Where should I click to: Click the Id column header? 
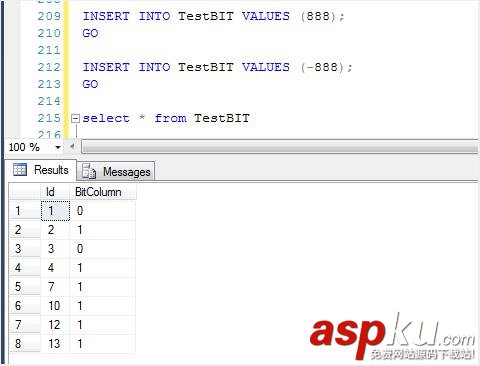[55, 192]
